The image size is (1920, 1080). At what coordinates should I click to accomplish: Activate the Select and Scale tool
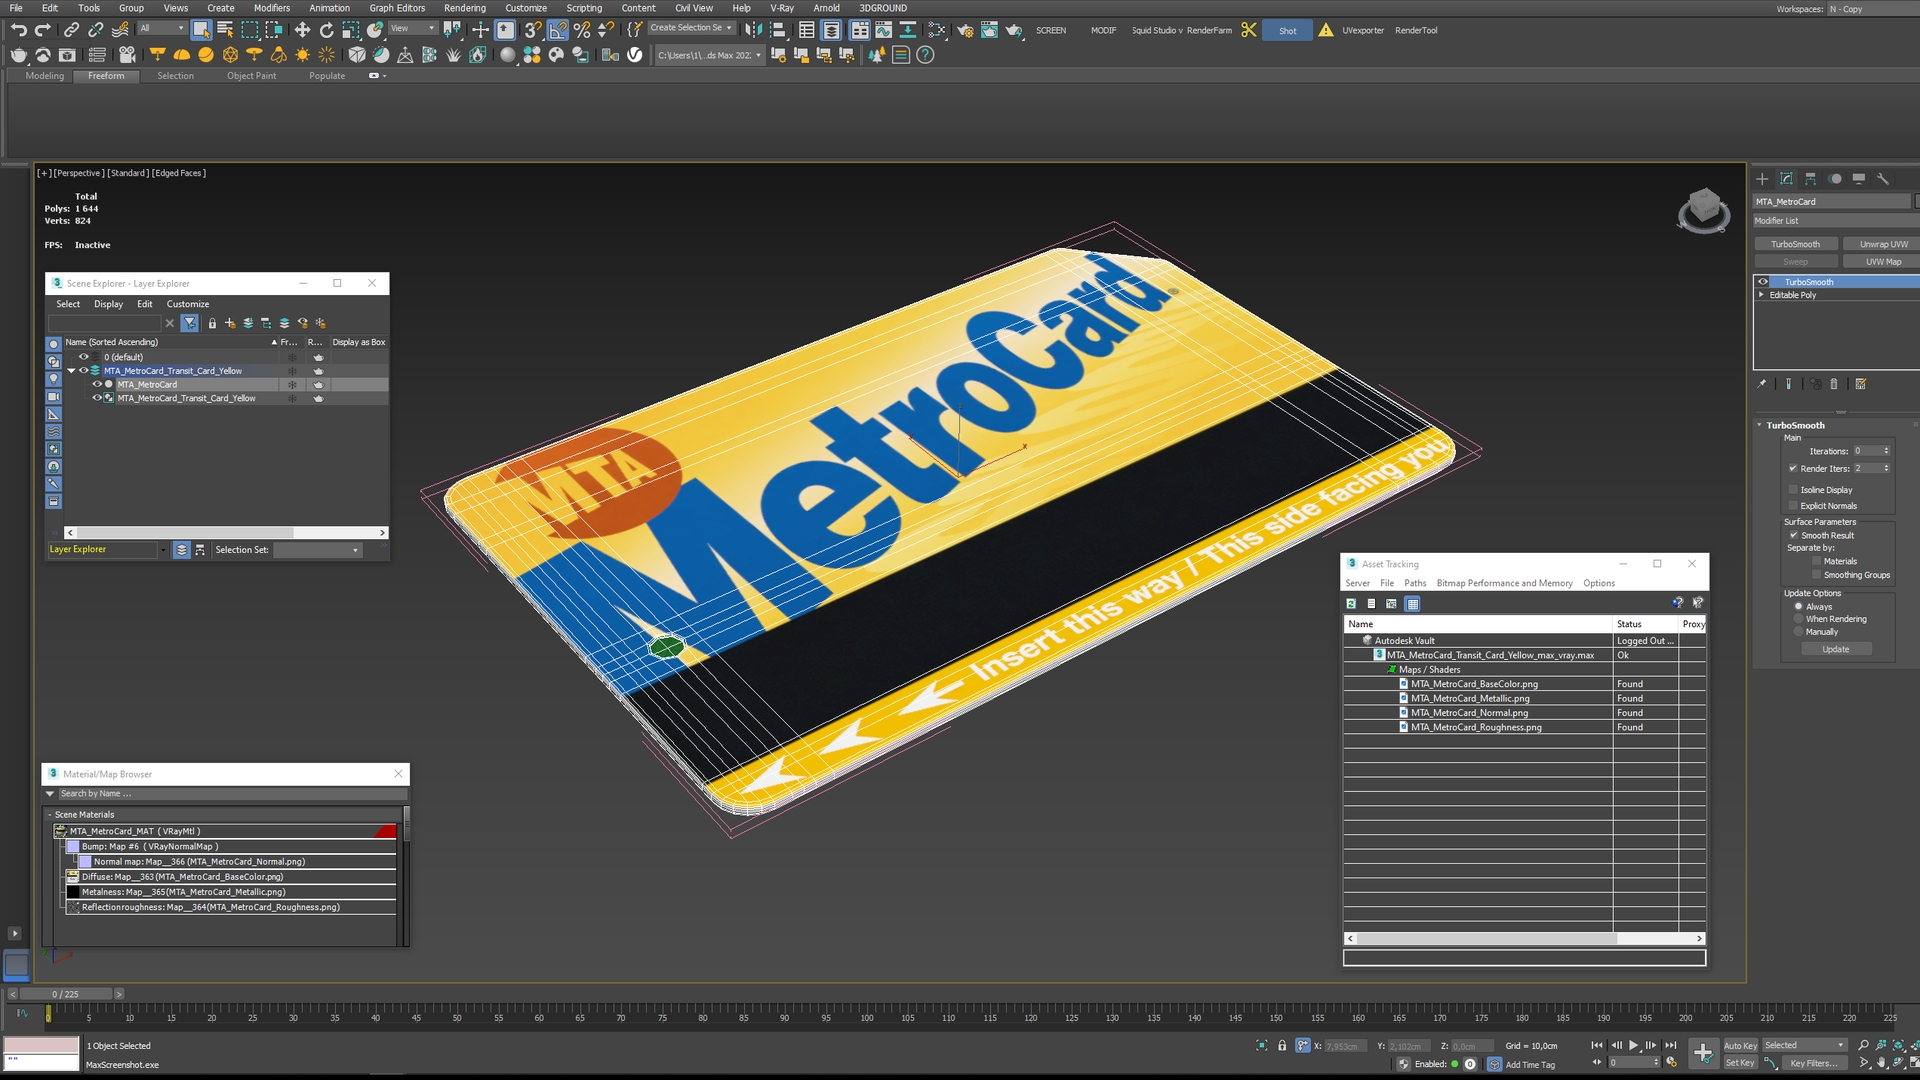[x=350, y=30]
